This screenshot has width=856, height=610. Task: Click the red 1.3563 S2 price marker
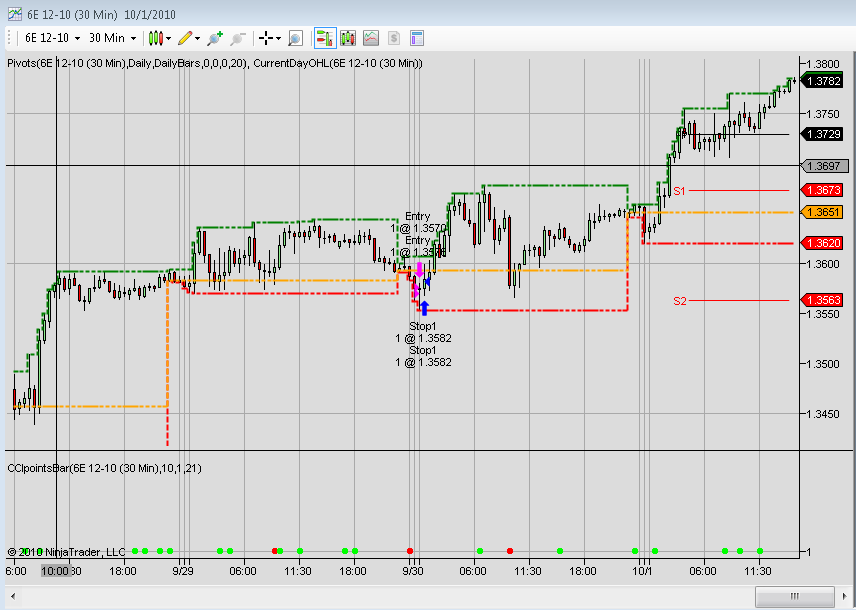(822, 300)
